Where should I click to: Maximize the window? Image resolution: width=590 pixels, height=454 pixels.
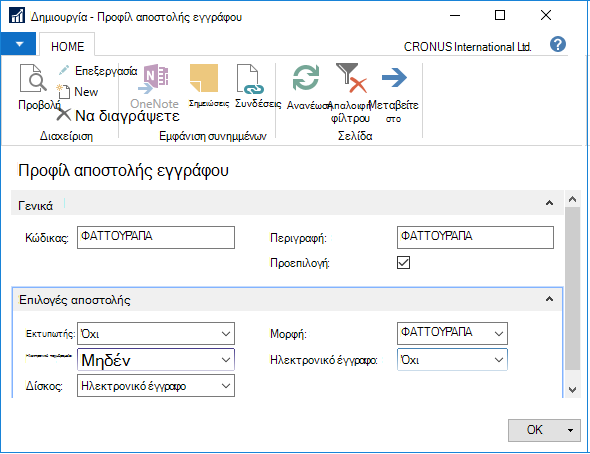pyautogui.click(x=500, y=15)
